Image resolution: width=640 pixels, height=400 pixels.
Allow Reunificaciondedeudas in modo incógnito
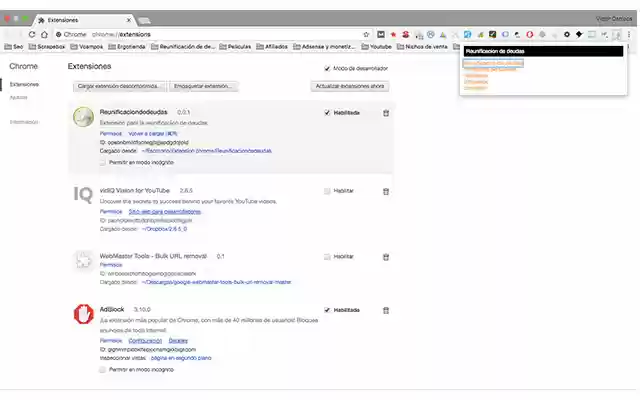tap(102, 162)
